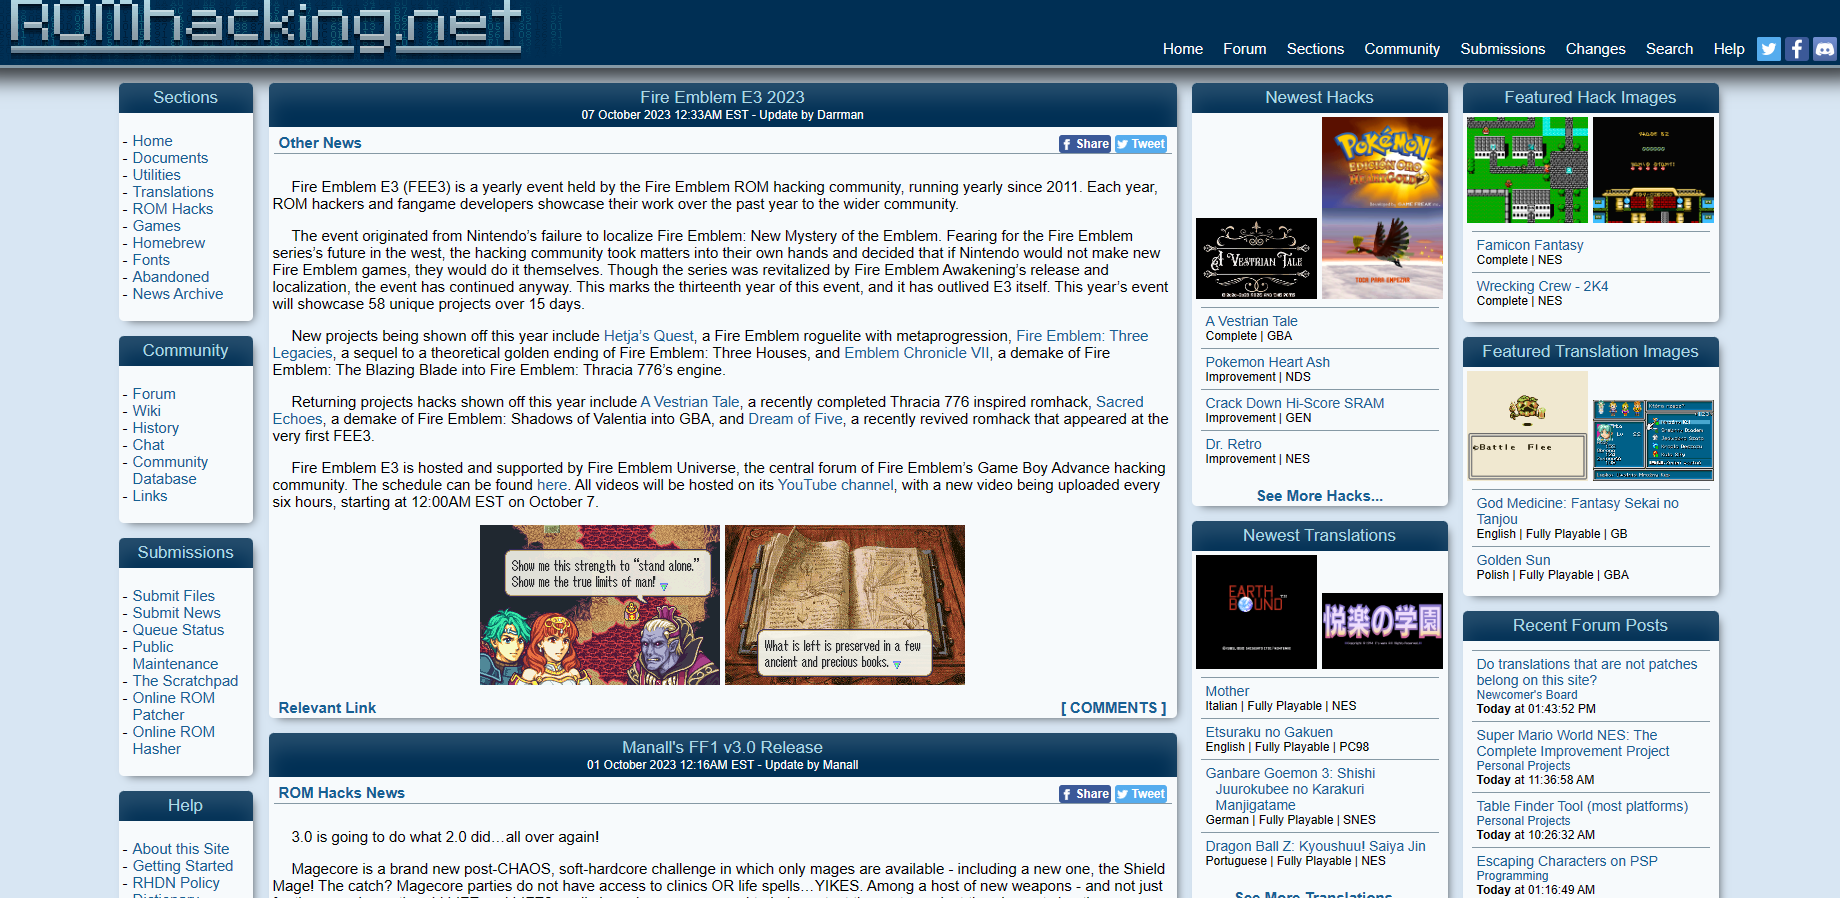Open Documents in the Sections sidebar

(x=170, y=158)
